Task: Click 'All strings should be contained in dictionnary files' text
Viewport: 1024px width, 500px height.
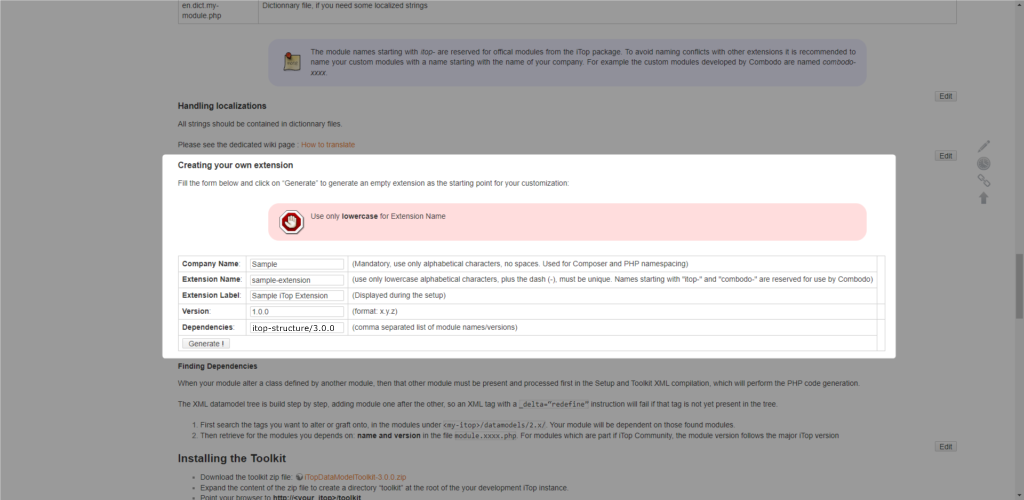Action: (260, 124)
